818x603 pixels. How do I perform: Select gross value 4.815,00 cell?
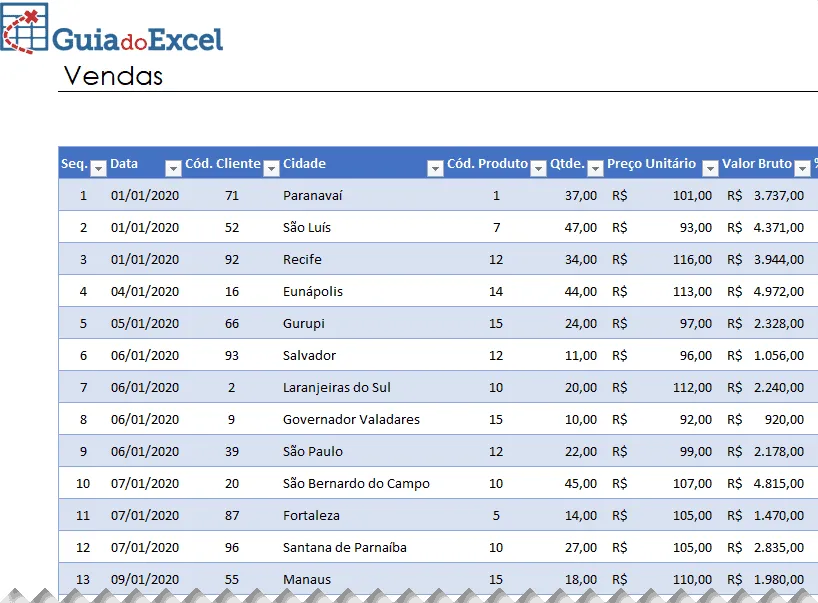point(765,483)
